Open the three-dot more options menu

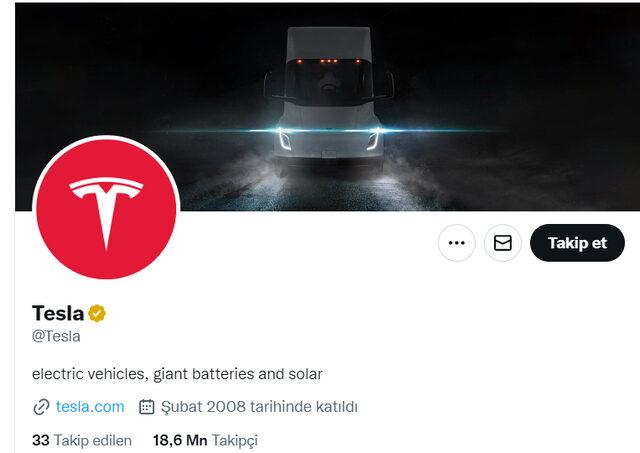pos(456,243)
